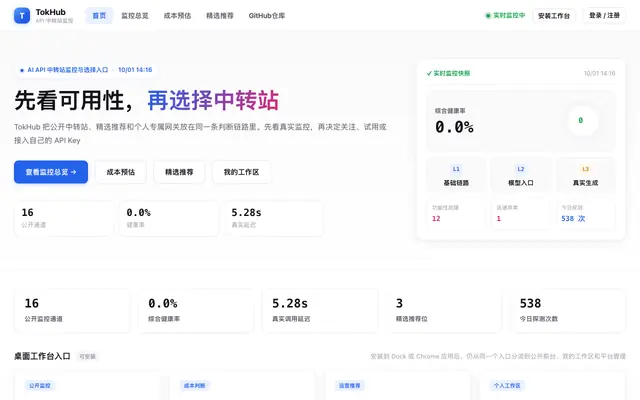Screen dimensions: 640x400
Task: Click the 精选推荐 button below the headline
Action: 179,172
